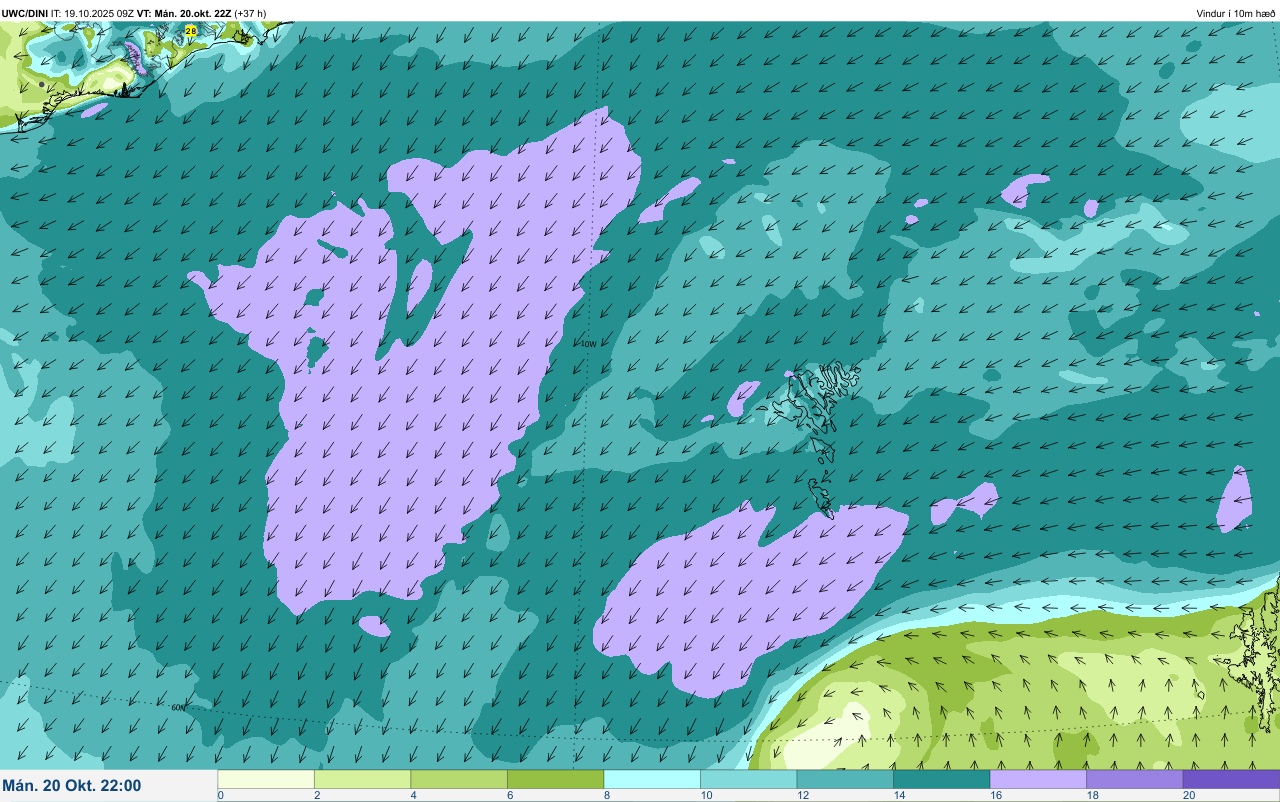Click the legend value 20
This screenshot has width=1280, height=802.
pyautogui.click(x=1187, y=795)
